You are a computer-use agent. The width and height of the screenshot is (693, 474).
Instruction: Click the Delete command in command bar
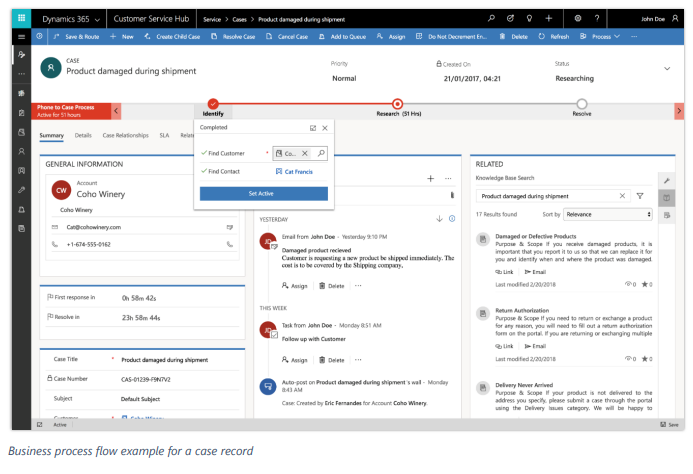514,37
